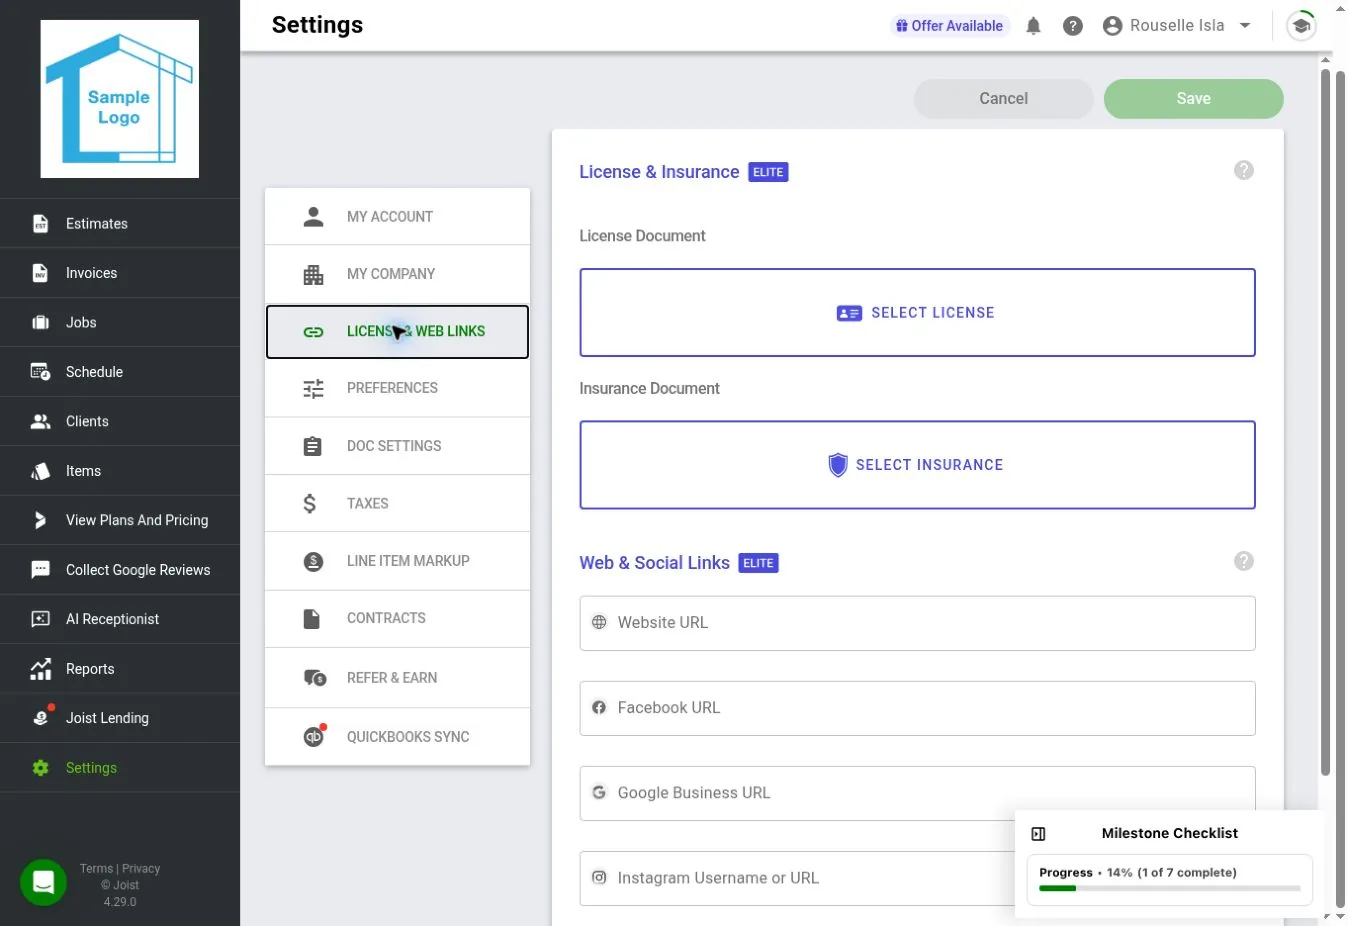Click Select Insurance upload button
The height and width of the screenshot is (926, 1348).
click(917, 465)
